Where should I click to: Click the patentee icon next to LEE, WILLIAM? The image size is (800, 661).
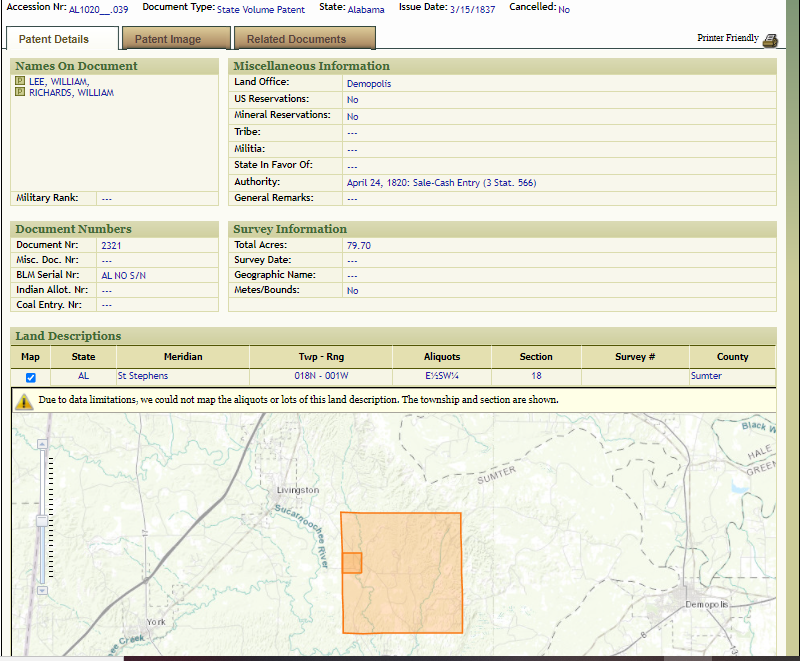coord(20,81)
